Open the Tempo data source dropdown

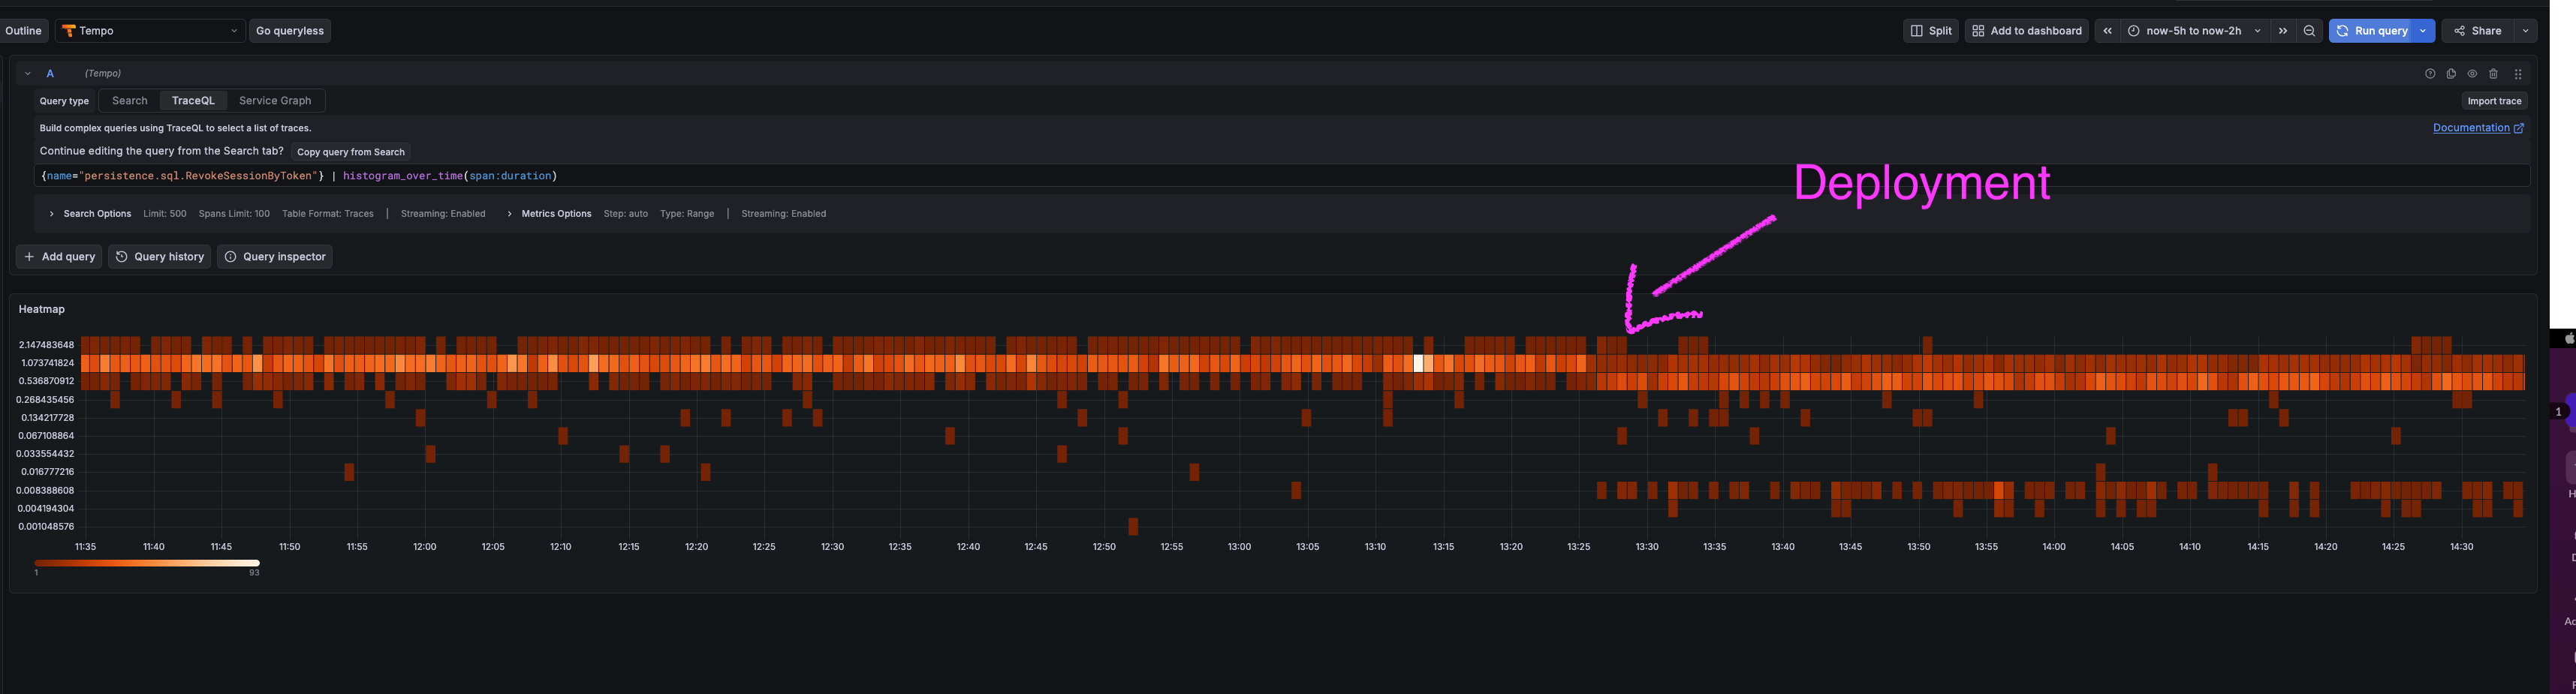tap(150, 31)
